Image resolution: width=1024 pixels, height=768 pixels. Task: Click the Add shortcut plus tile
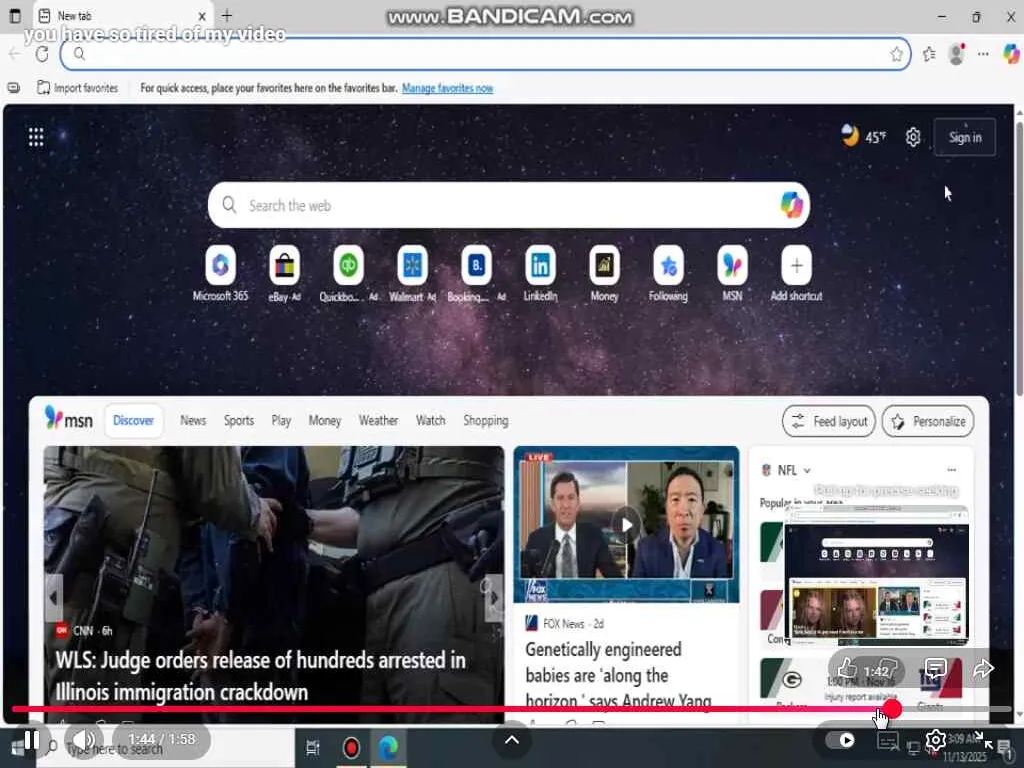click(x=796, y=266)
